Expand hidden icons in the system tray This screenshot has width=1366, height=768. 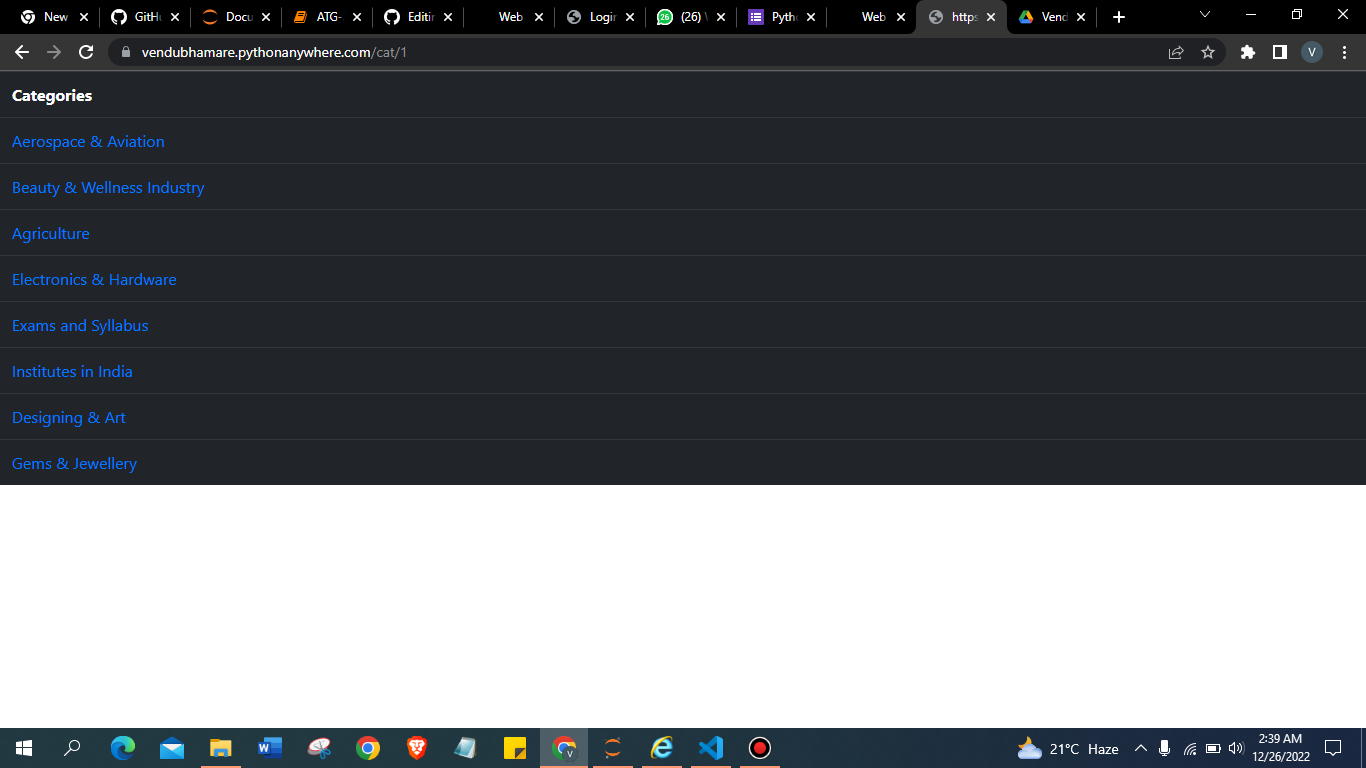[x=1141, y=748]
